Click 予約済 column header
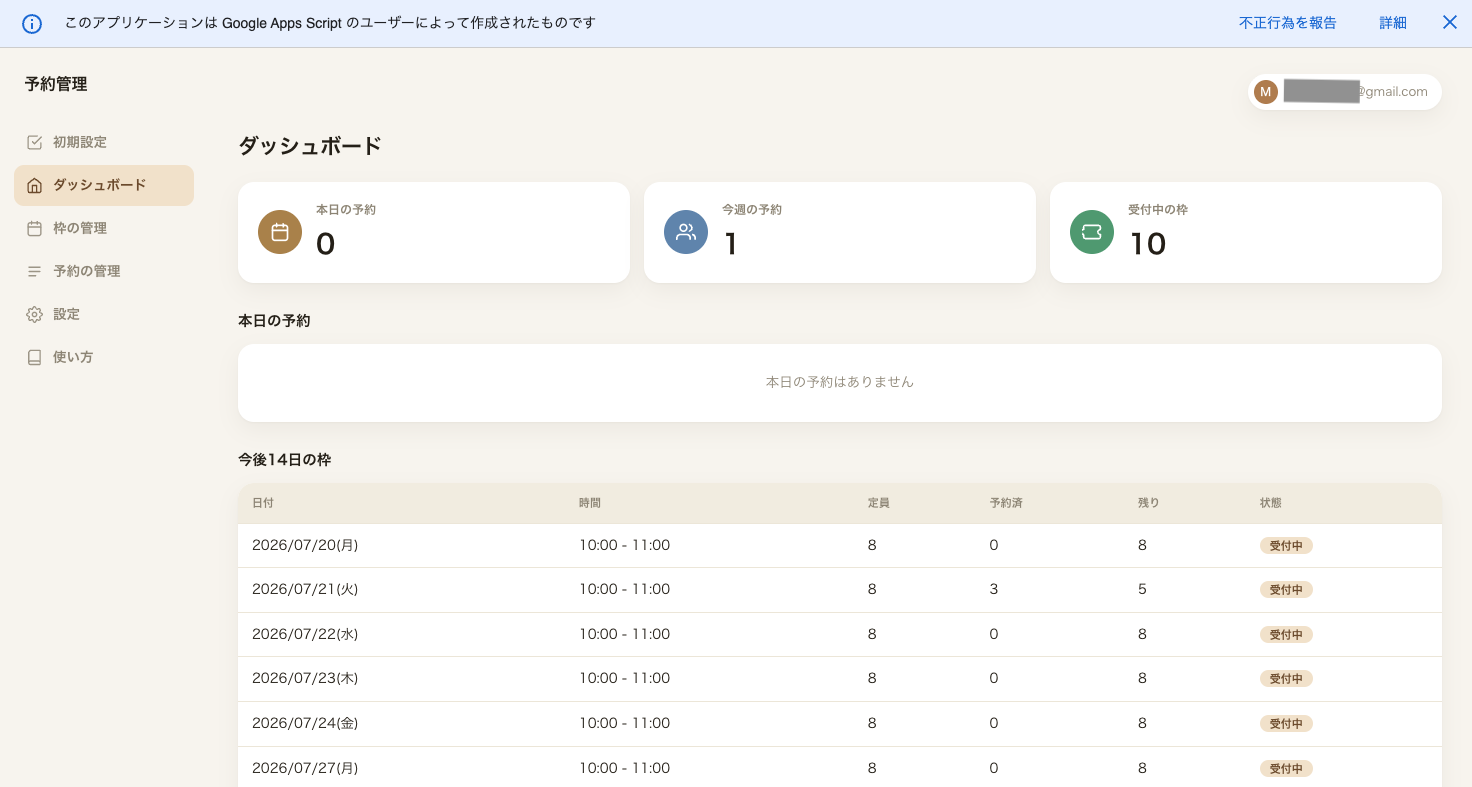The image size is (1472, 787). click(x=1006, y=503)
